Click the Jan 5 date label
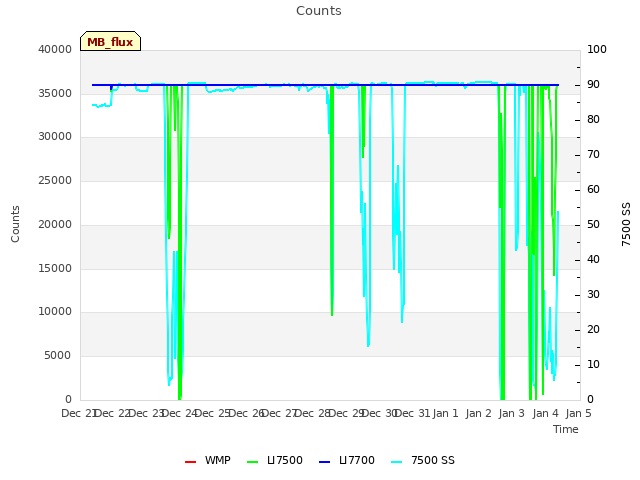The width and height of the screenshot is (640, 480). coord(578,413)
